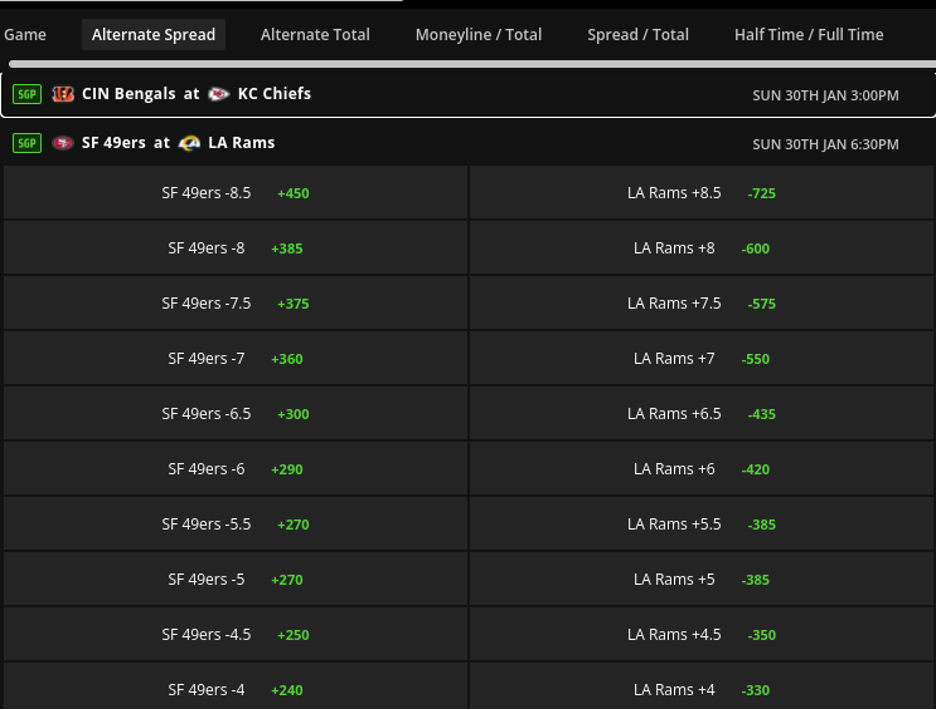Pick LA Rams +4.5 at -350
The width and height of the screenshot is (936, 710).
702,635
